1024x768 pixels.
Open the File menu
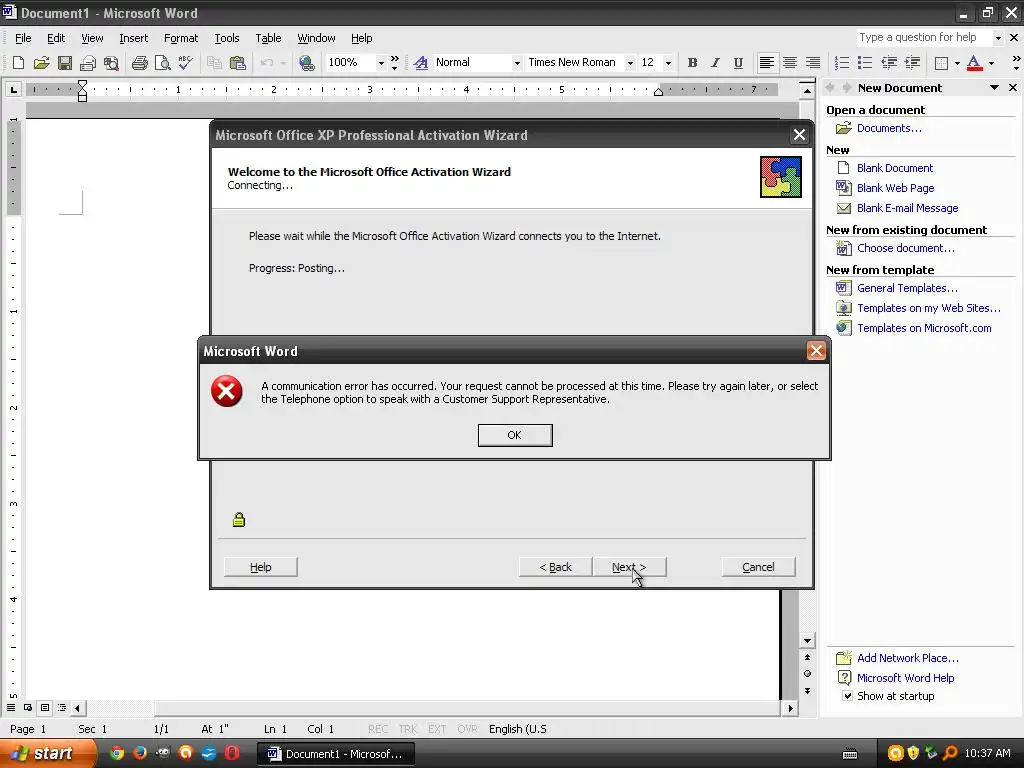click(x=23, y=38)
